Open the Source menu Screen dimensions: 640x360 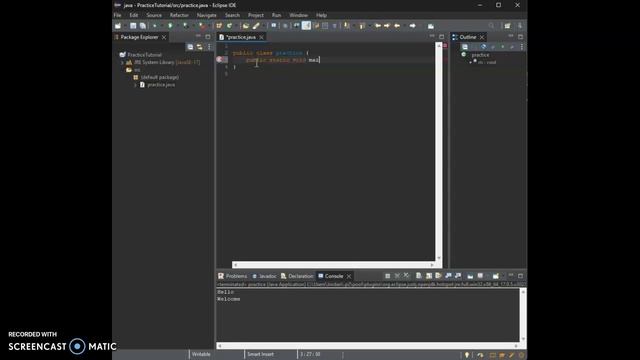point(154,15)
